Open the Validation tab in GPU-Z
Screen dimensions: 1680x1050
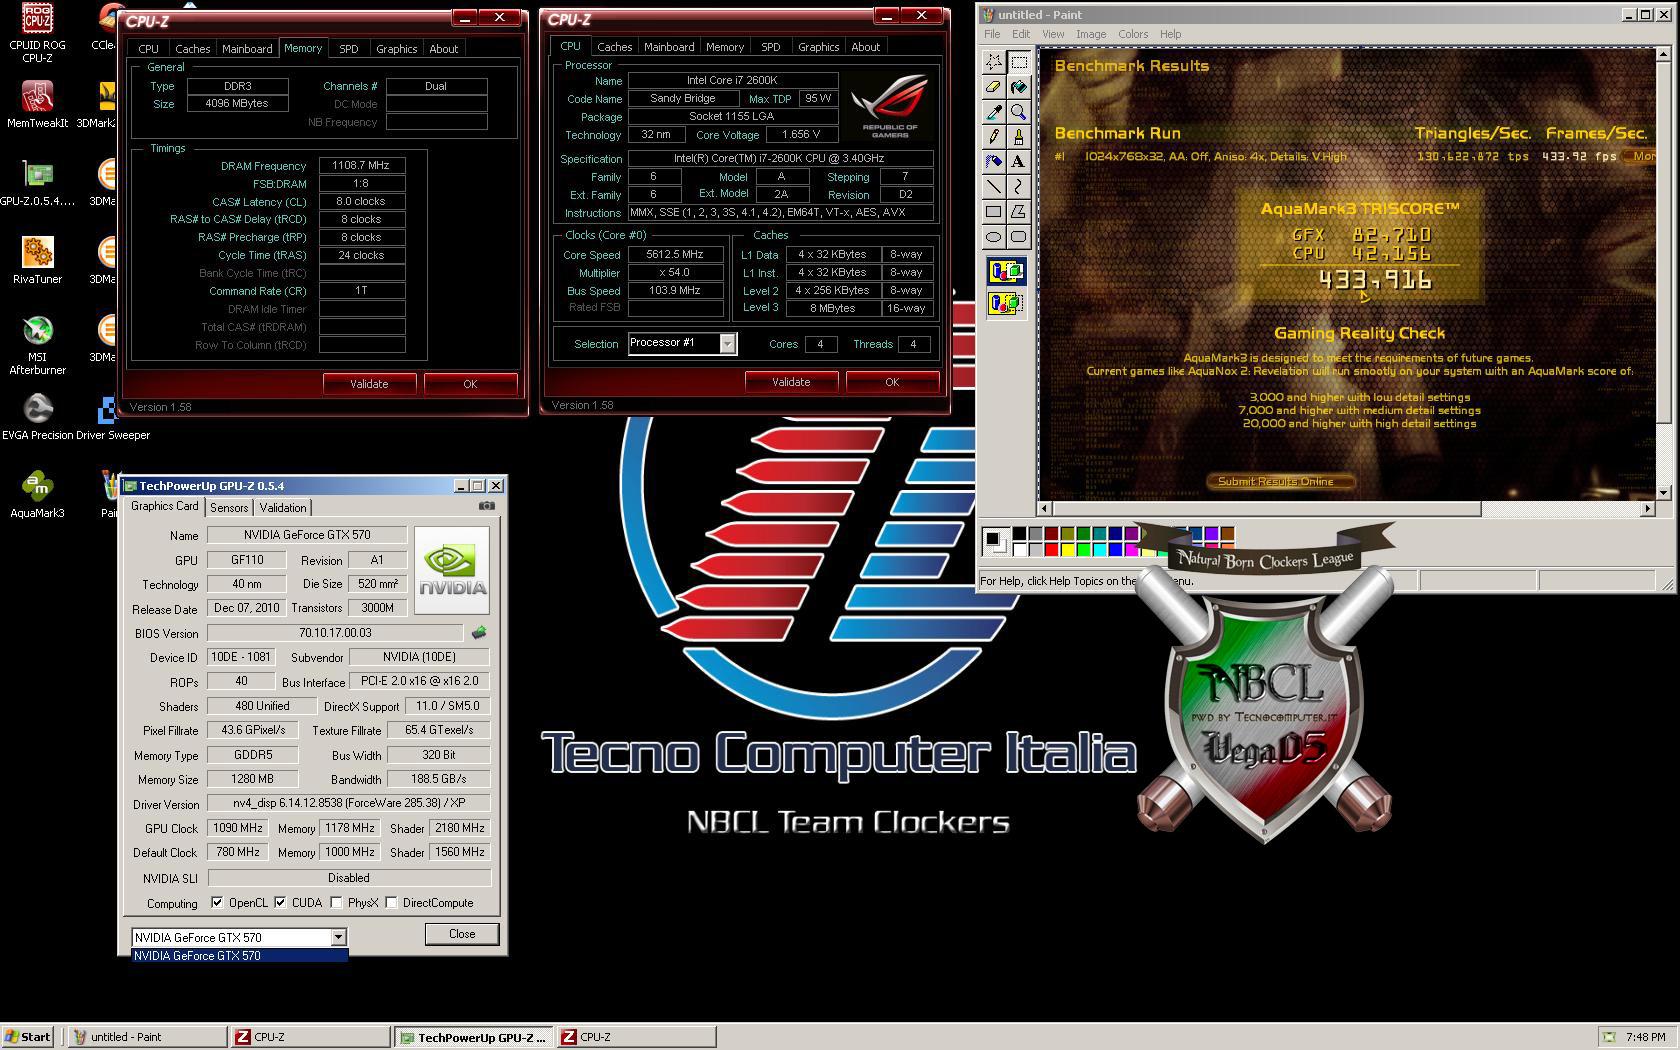pyautogui.click(x=283, y=508)
